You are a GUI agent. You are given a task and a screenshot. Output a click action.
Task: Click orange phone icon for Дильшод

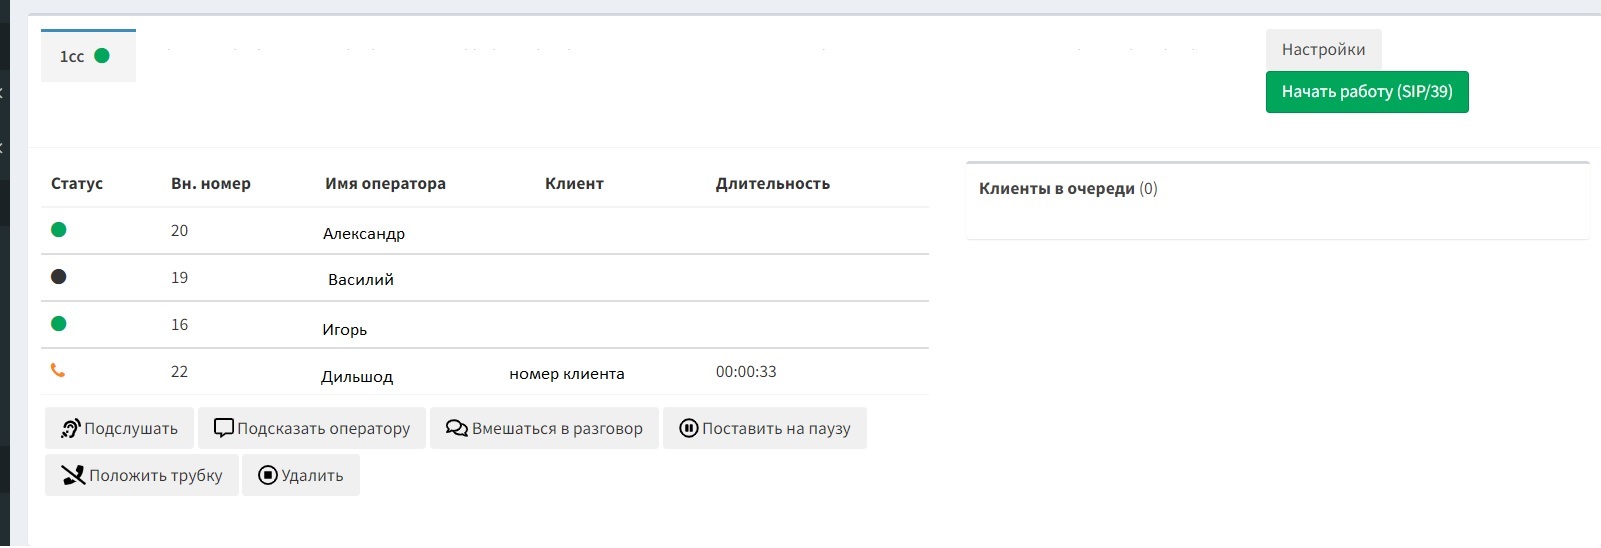58,371
